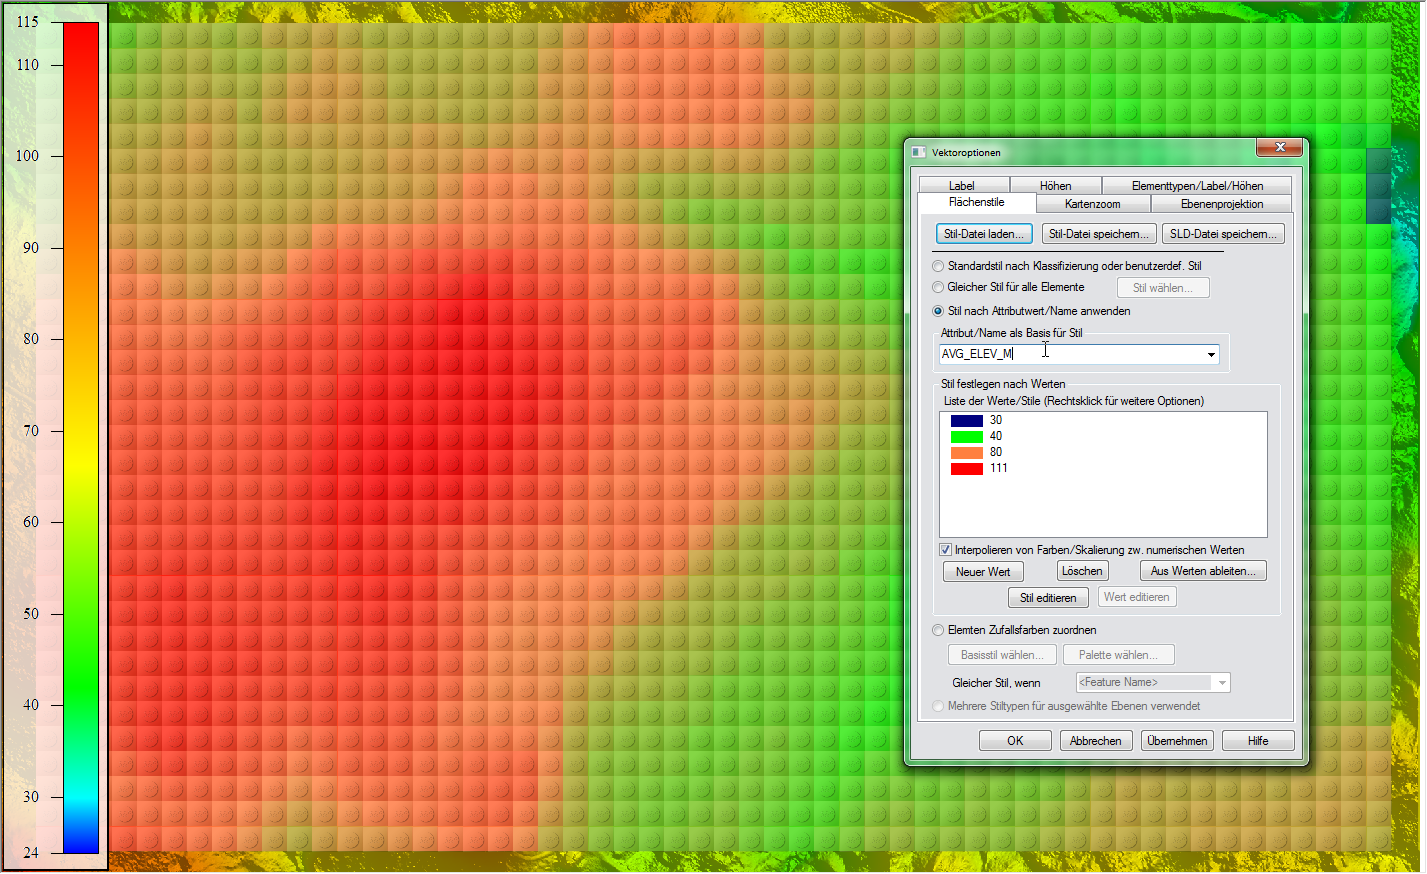
Task: Open the Elementtypen/Label/Höhen tab
Action: tap(1197, 186)
